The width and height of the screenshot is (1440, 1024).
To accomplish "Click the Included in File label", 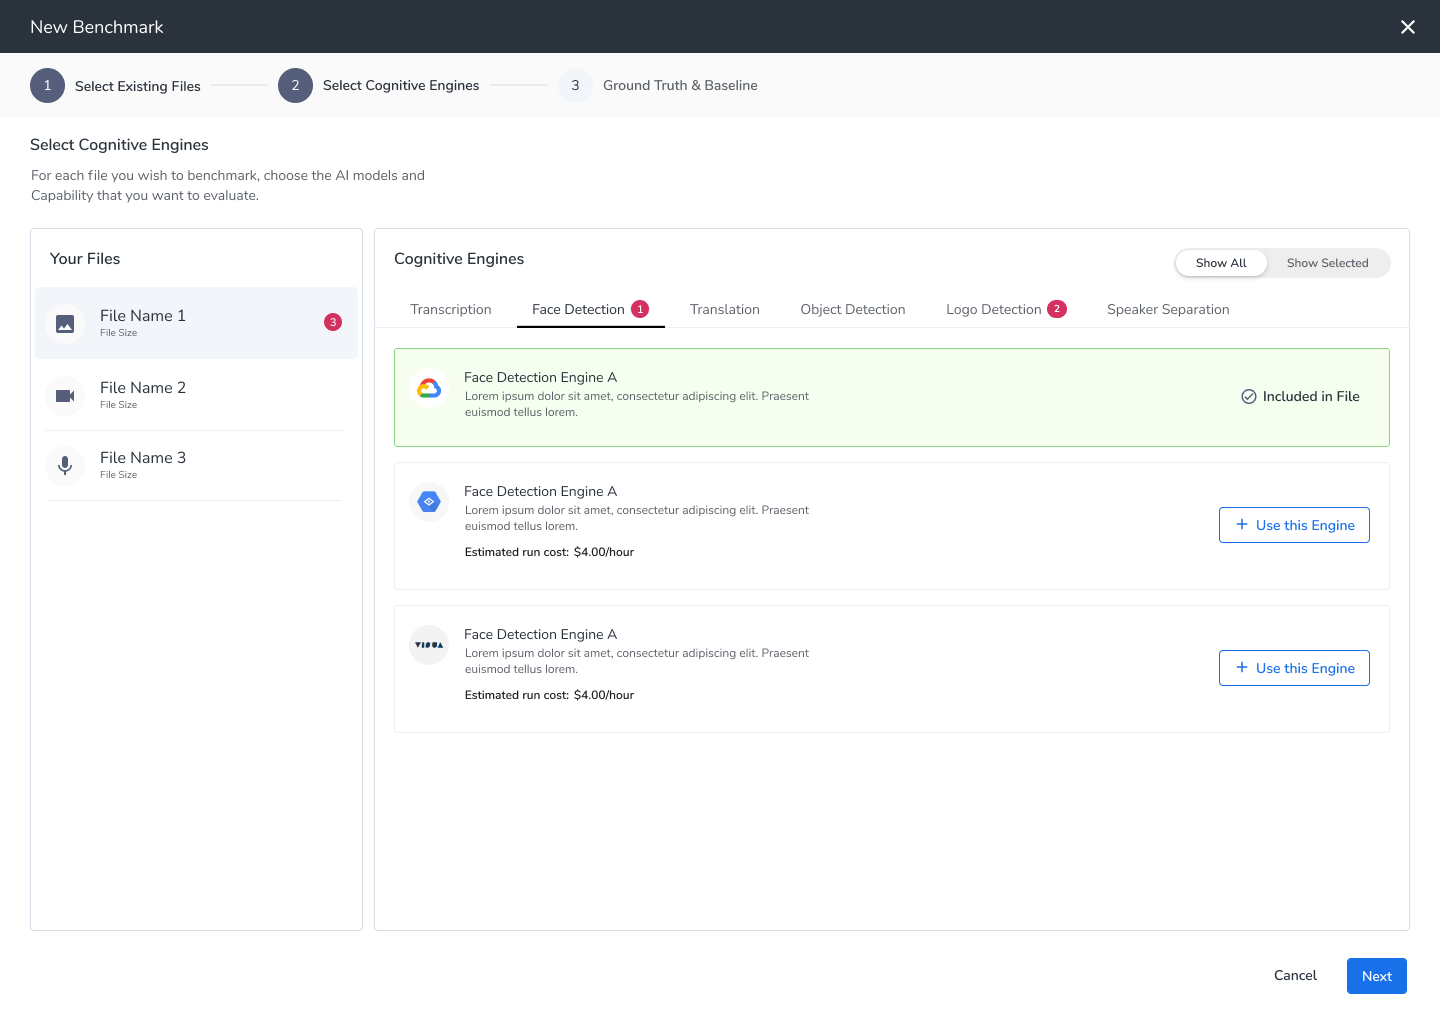I will pyautogui.click(x=1311, y=396).
